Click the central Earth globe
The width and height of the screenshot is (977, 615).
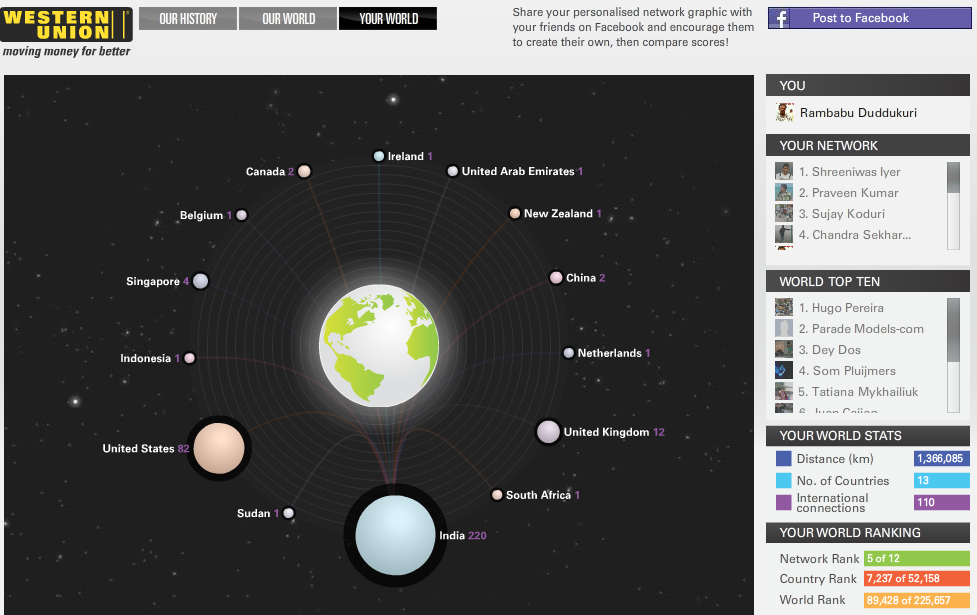pos(379,346)
